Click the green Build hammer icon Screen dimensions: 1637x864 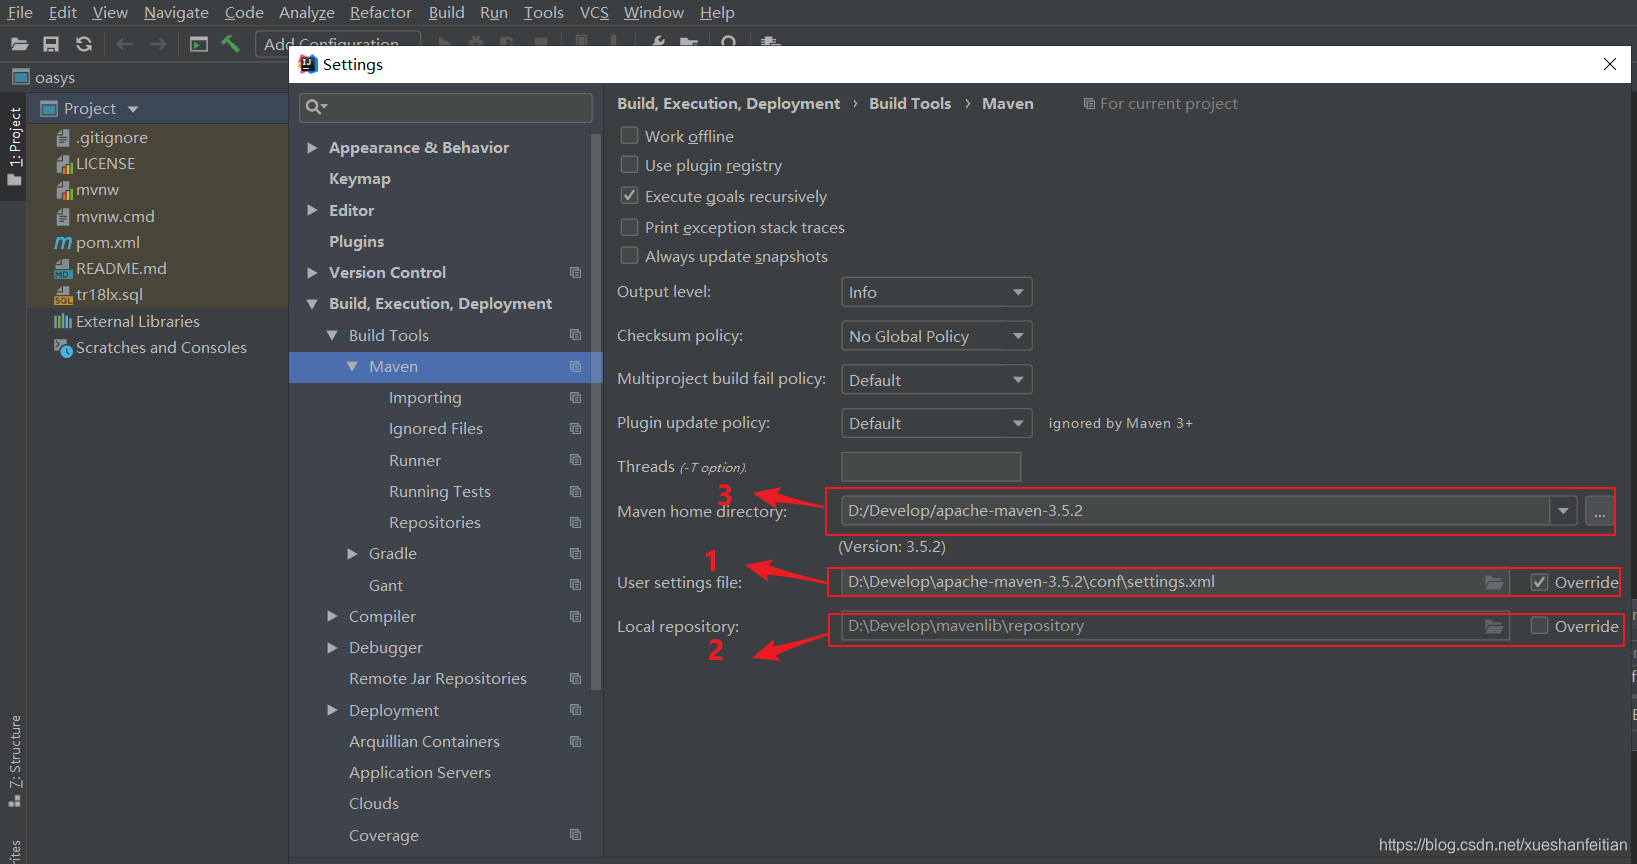coord(231,44)
